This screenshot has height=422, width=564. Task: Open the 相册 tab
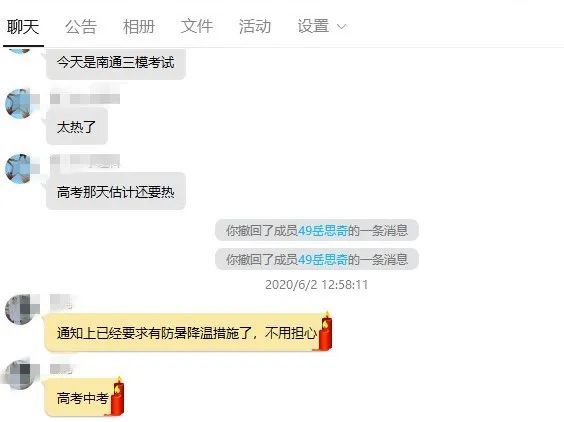click(x=139, y=27)
